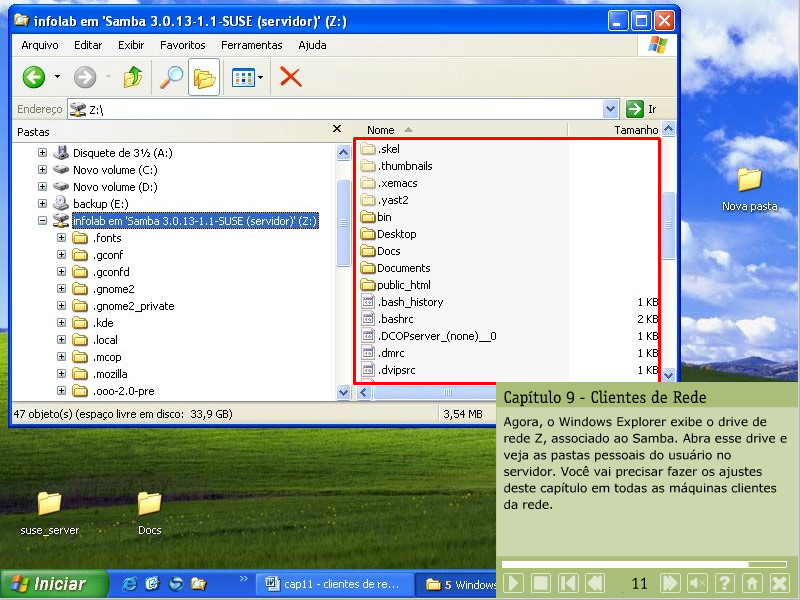The image size is (800, 600).
Task: Launch Internet Explorer from Quick Launch
Action: pos(129,584)
